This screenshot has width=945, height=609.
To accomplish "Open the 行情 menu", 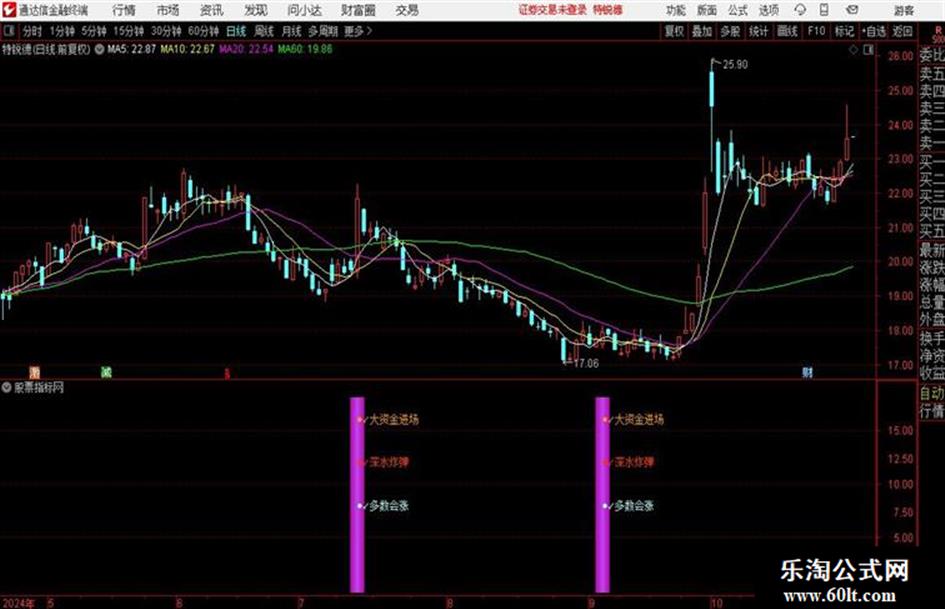I will point(124,10).
